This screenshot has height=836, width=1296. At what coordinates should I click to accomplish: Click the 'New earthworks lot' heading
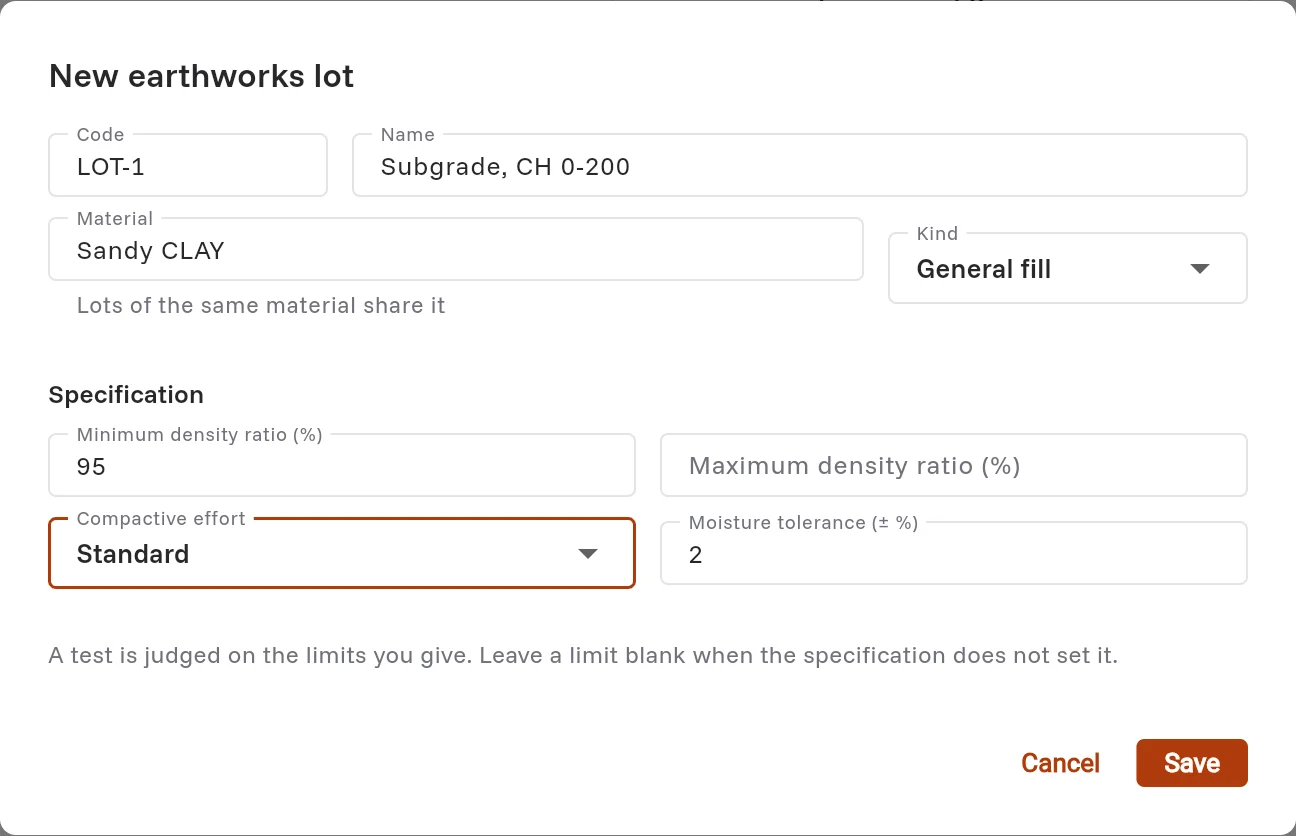pos(201,76)
